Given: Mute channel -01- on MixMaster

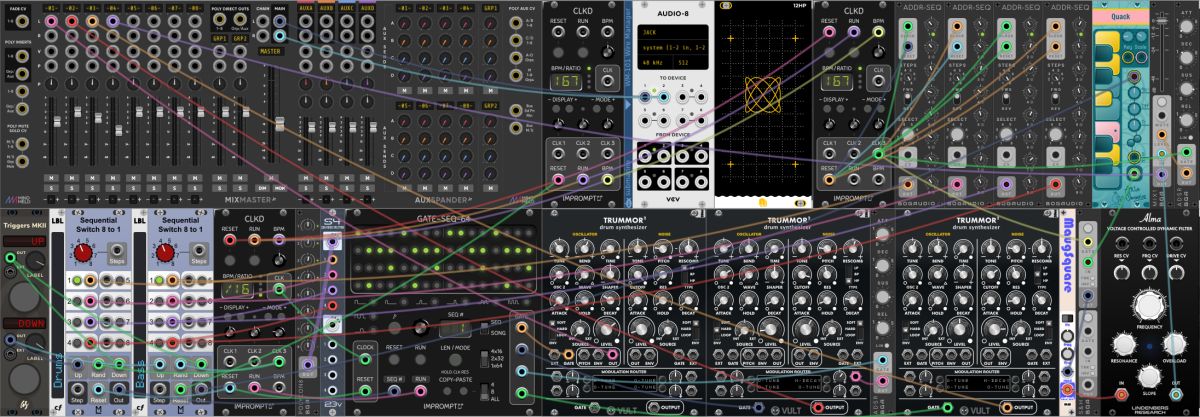Looking at the screenshot, I should 49,177.
